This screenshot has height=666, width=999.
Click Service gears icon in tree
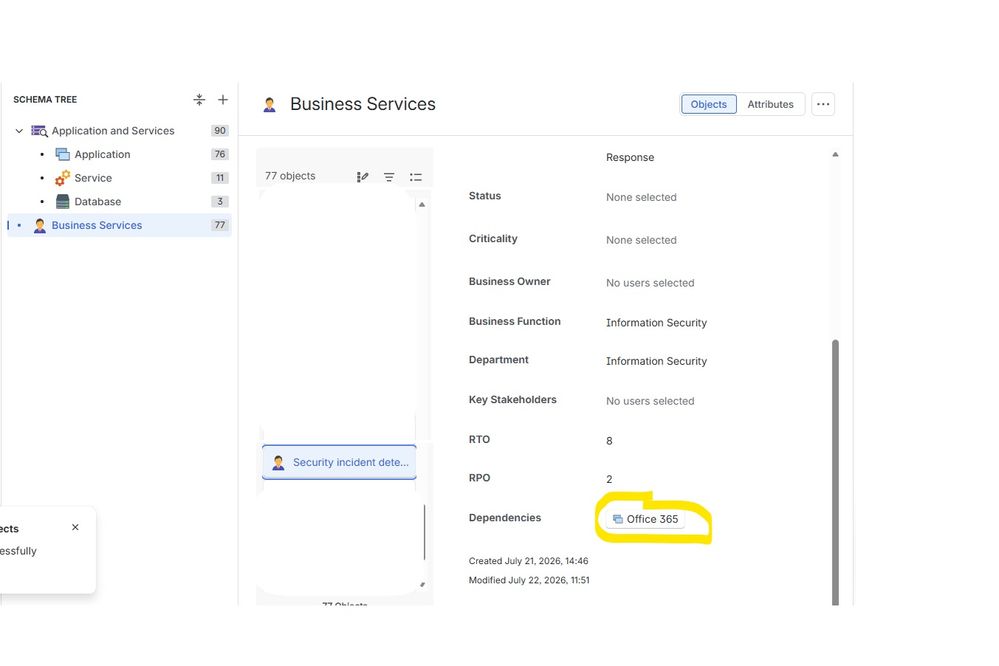(62, 178)
